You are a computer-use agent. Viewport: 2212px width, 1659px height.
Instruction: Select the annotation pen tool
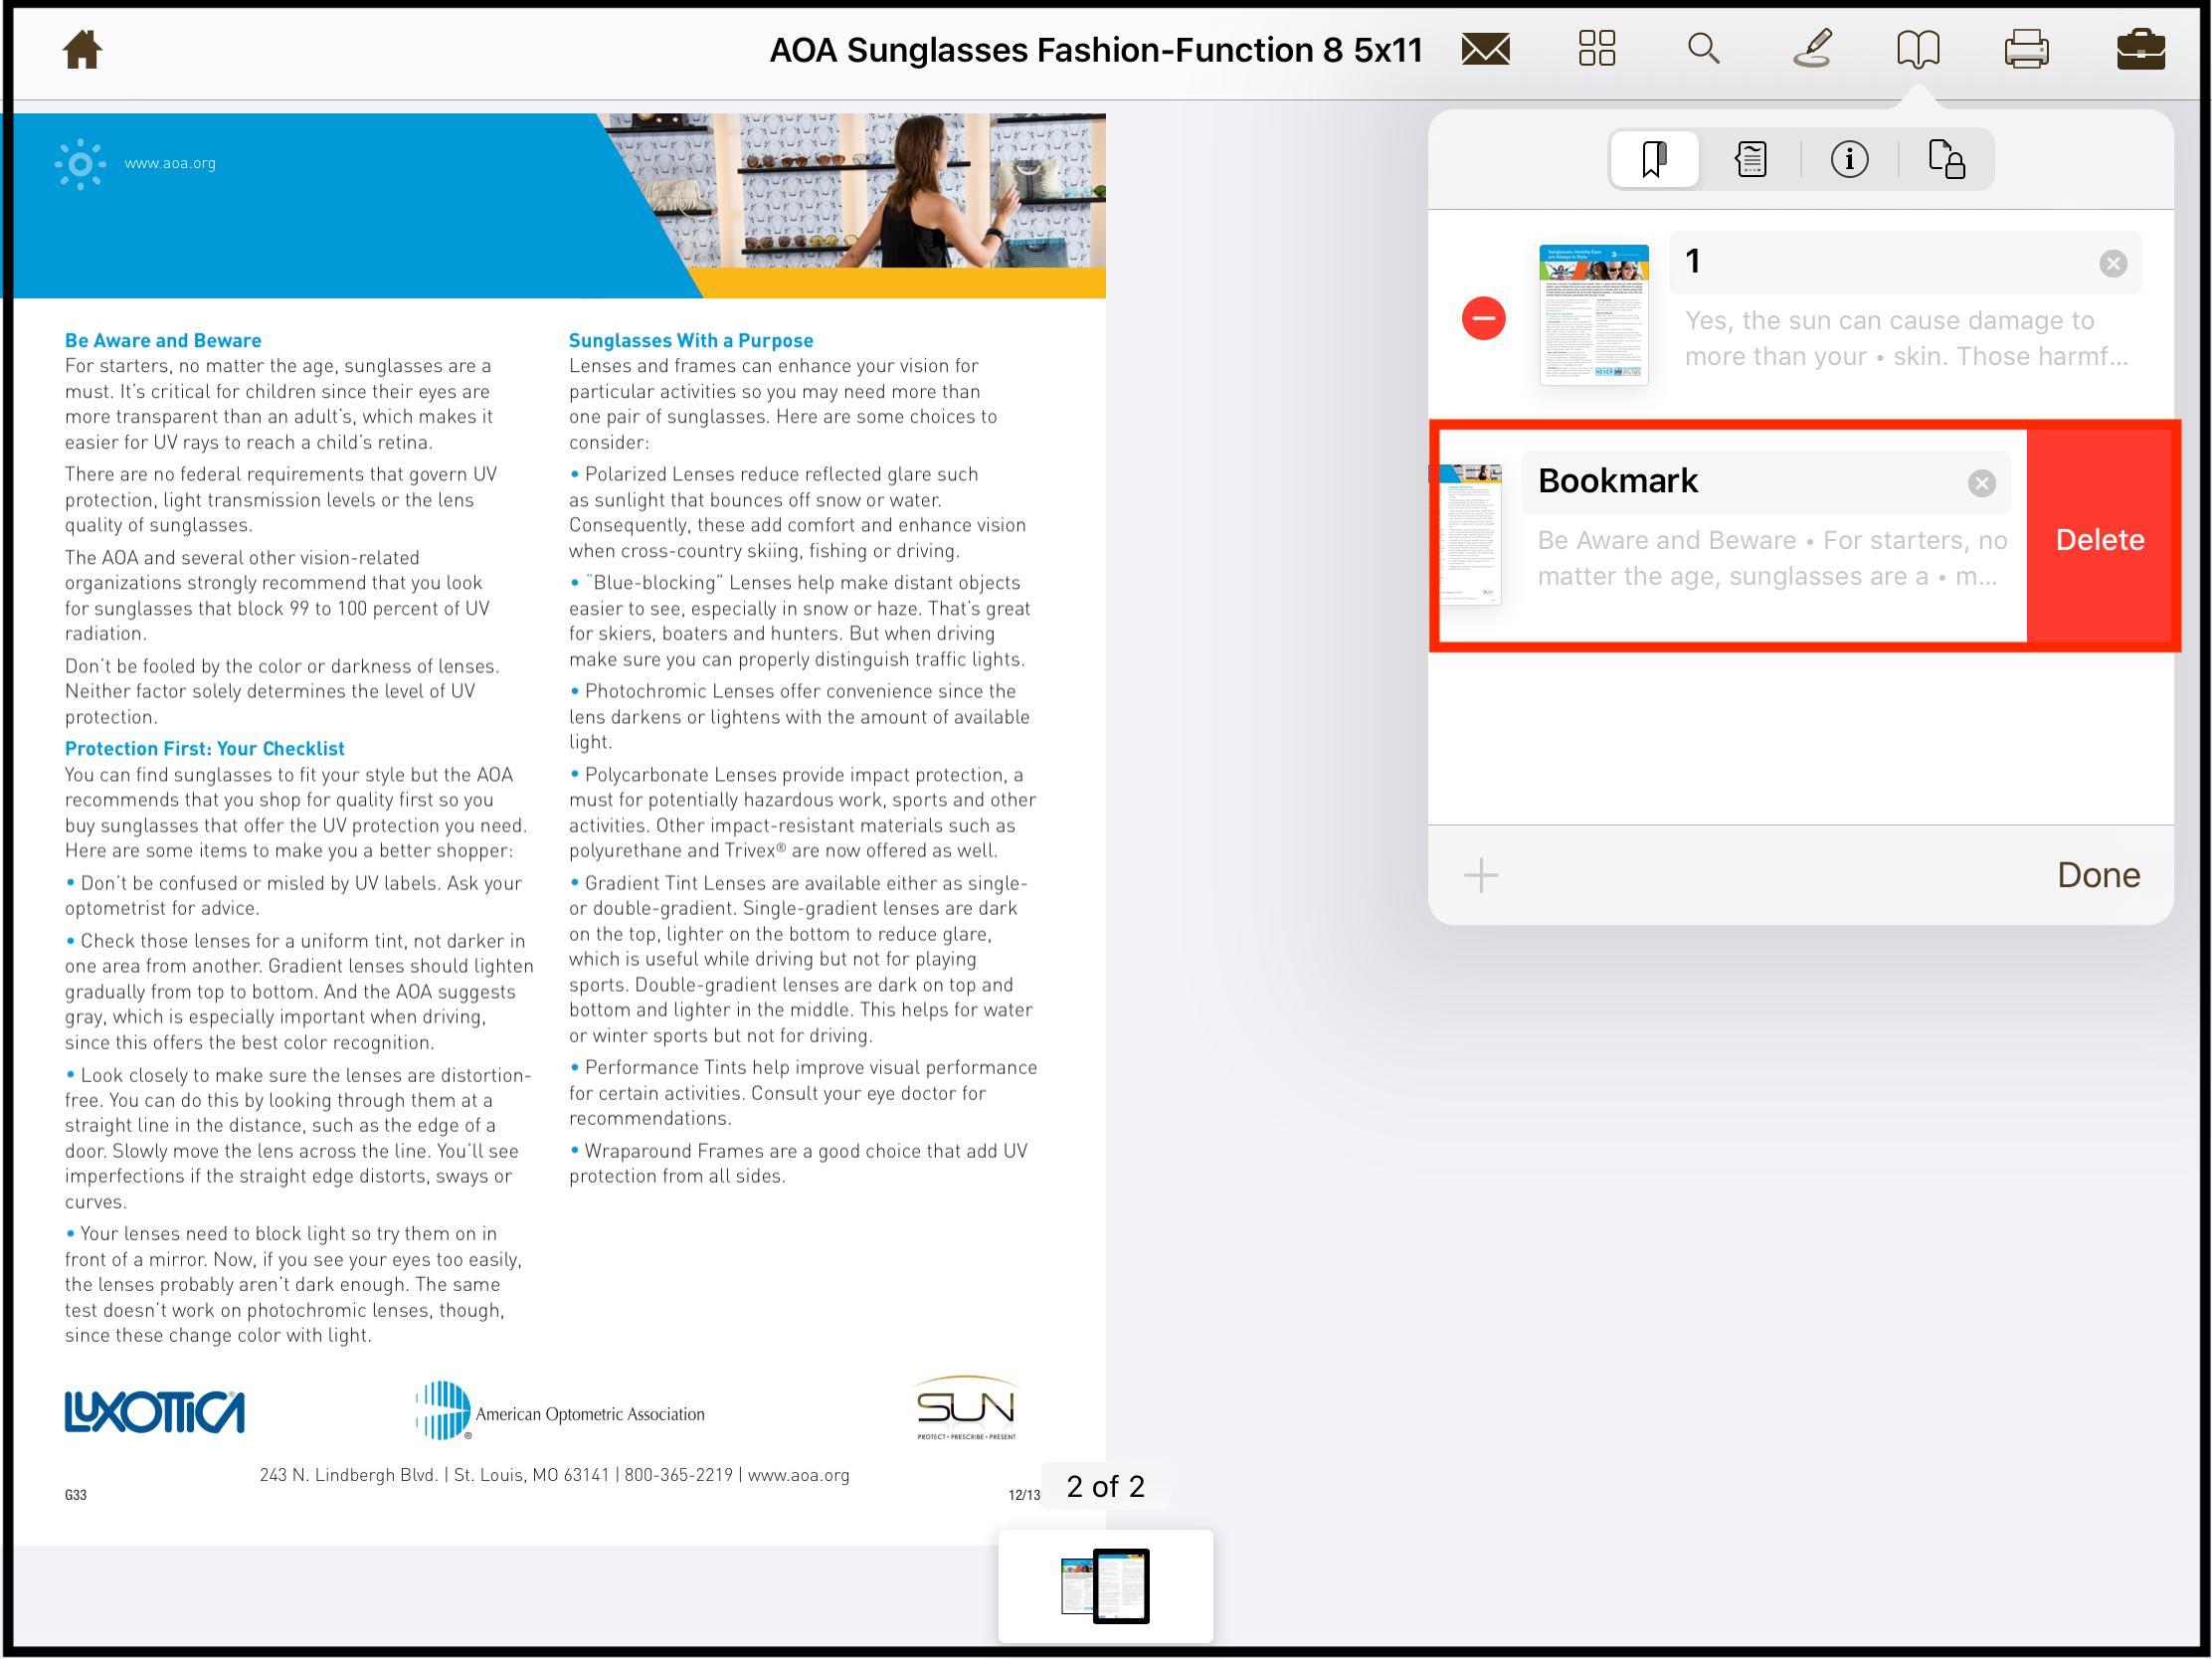1813,48
